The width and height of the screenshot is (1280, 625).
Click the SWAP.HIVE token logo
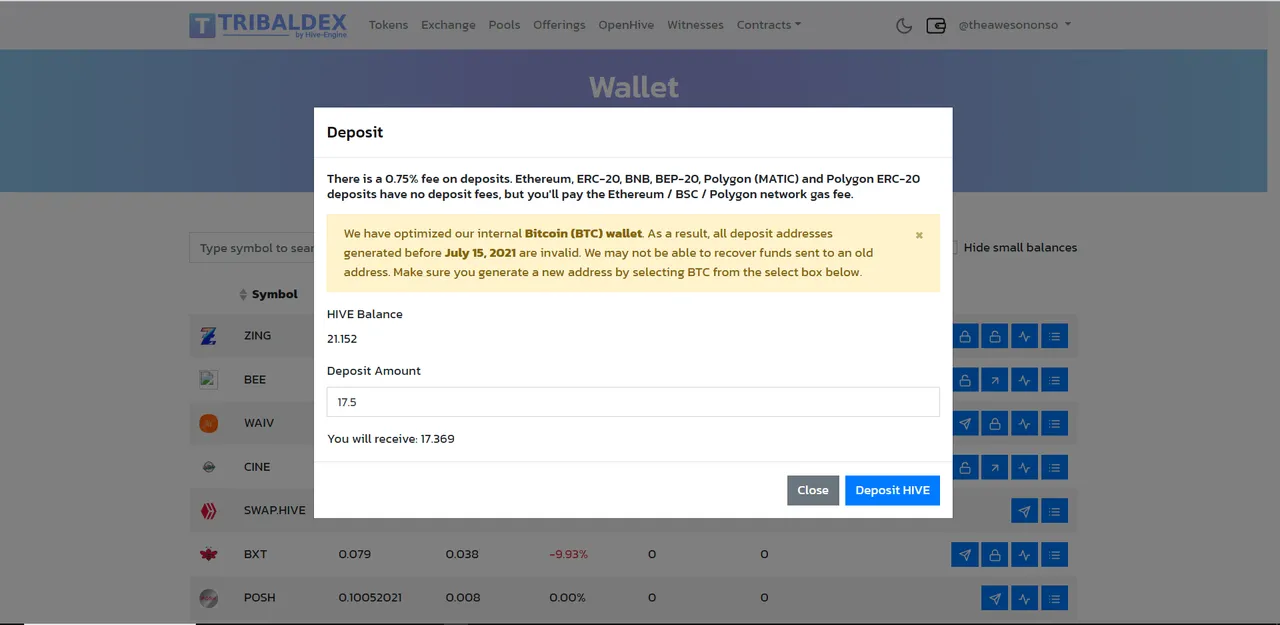pyautogui.click(x=208, y=511)
